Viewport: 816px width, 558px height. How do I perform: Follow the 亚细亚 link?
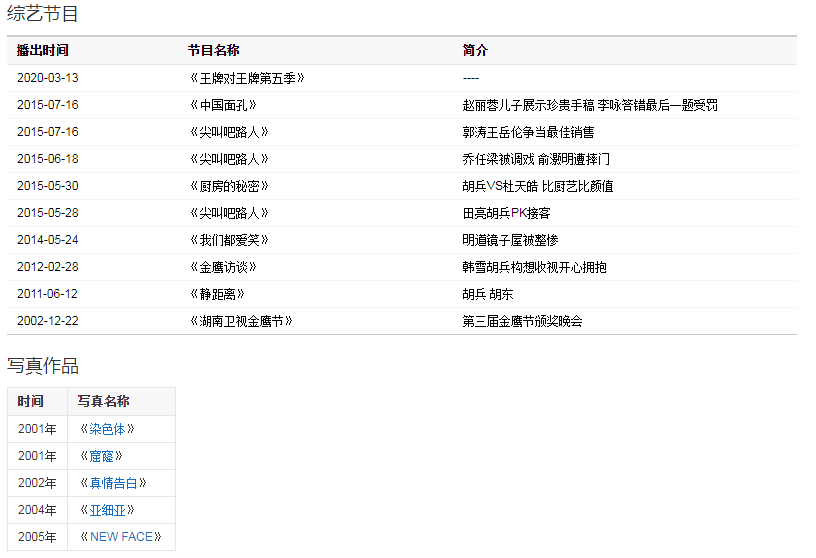pos(110,510)
